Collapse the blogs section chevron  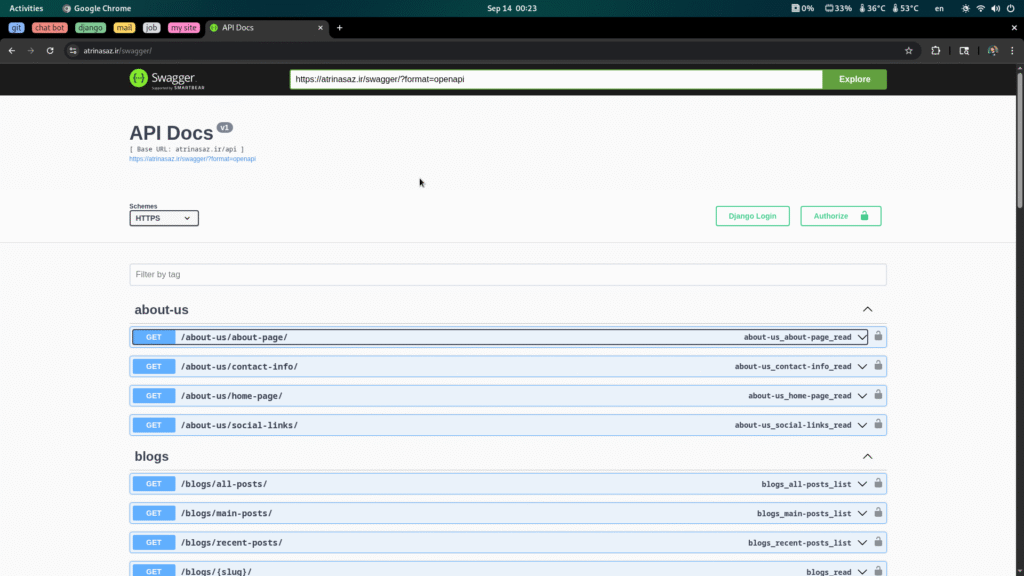(x=867, y=457)
